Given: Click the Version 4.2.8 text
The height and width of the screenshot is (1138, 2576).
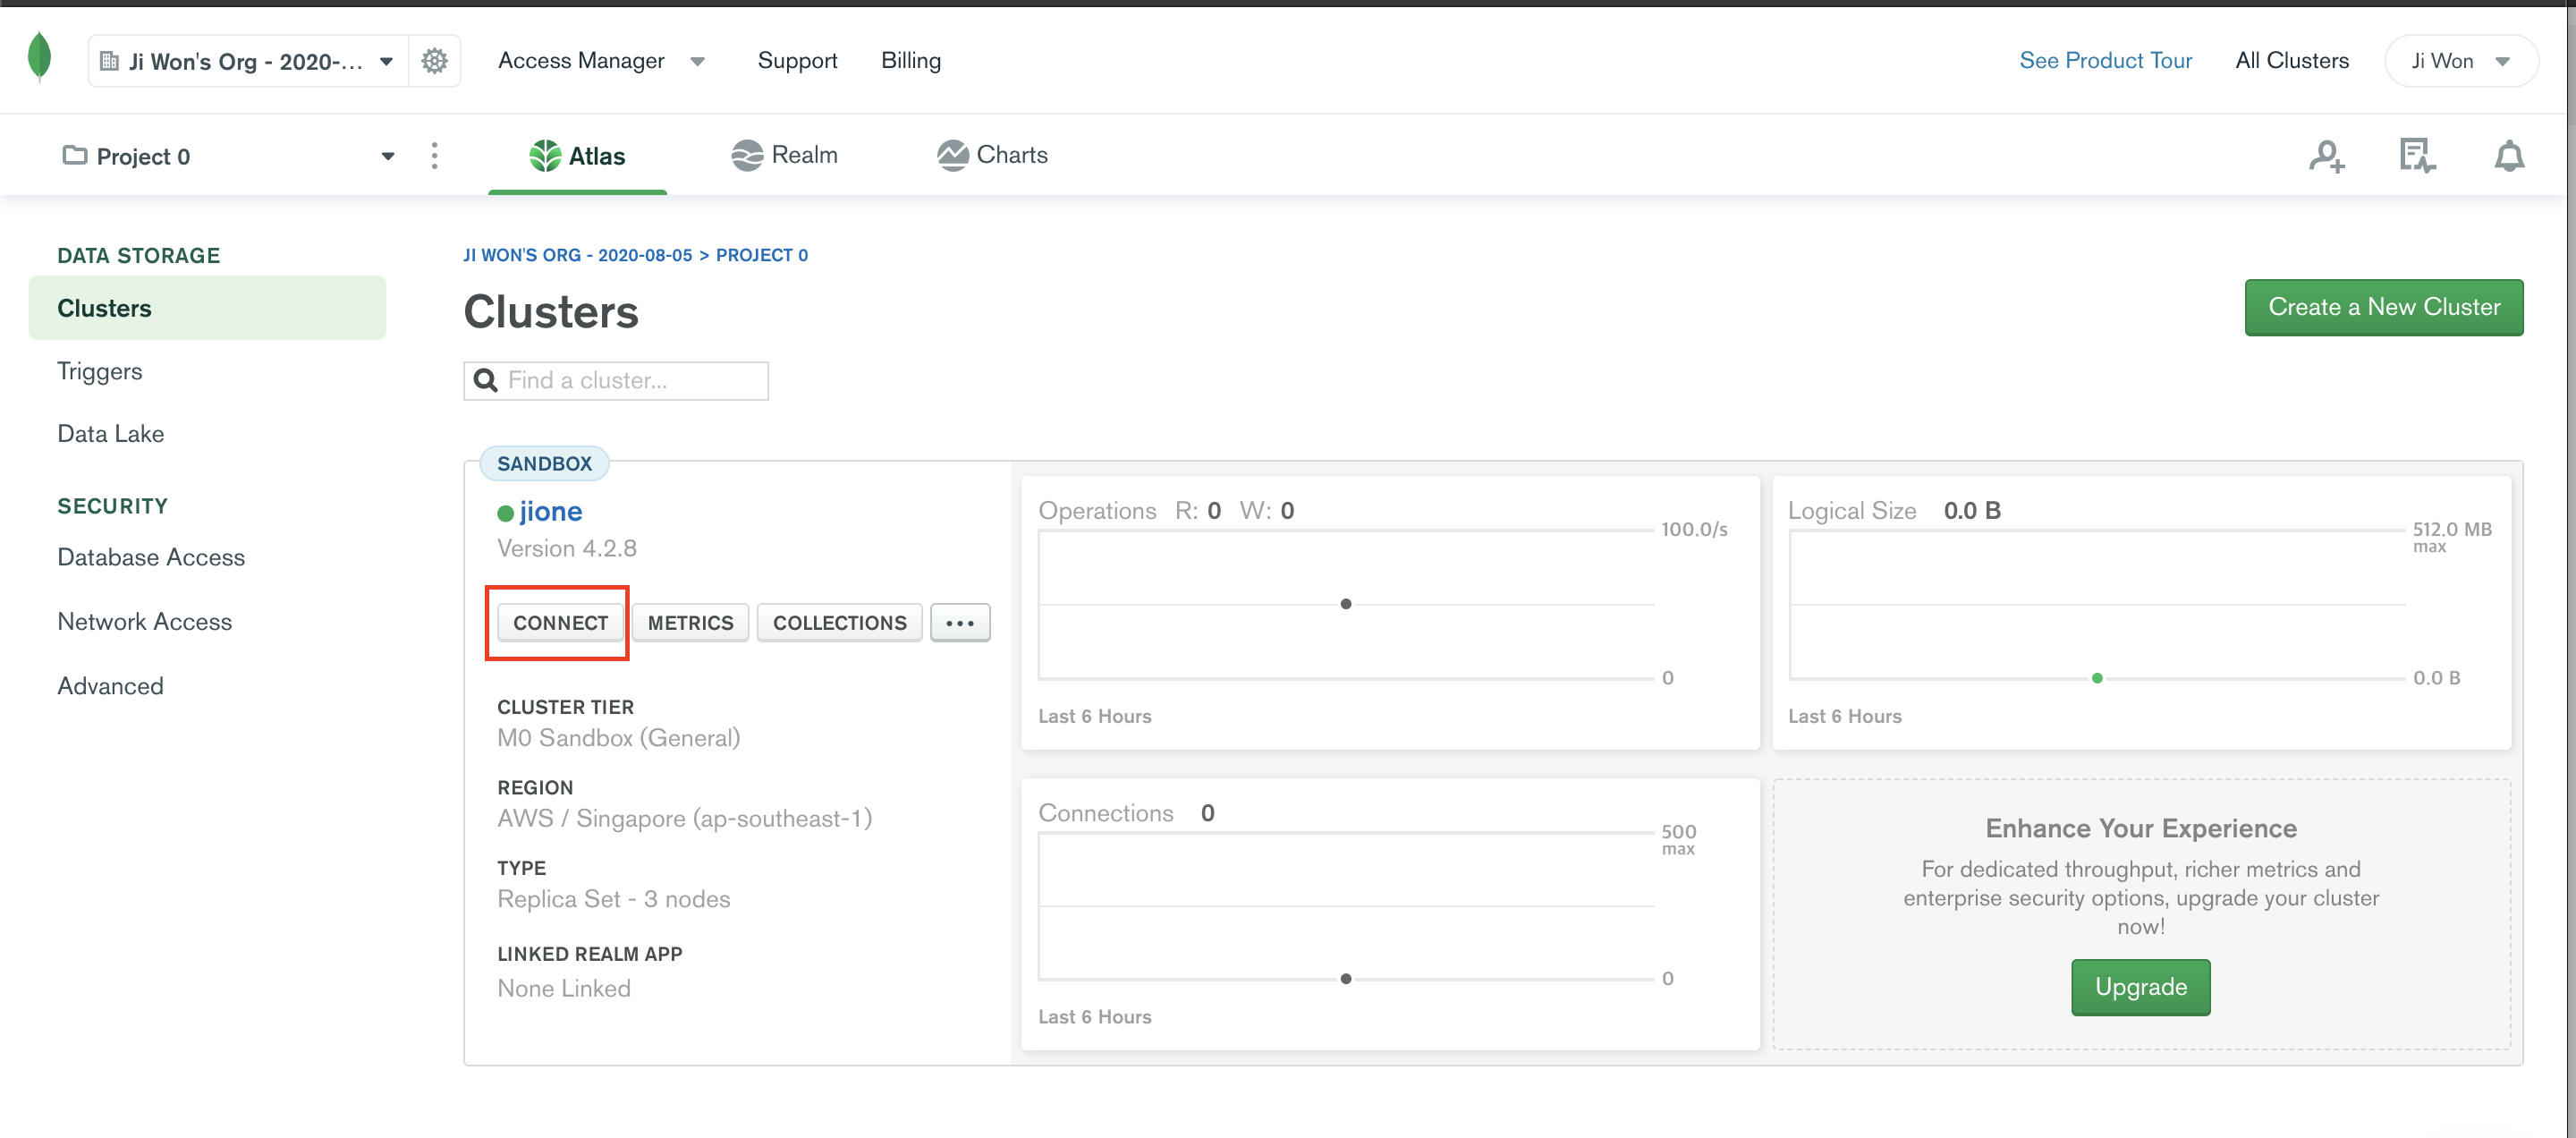Looking at the screenshot, I should click(566, 548).
